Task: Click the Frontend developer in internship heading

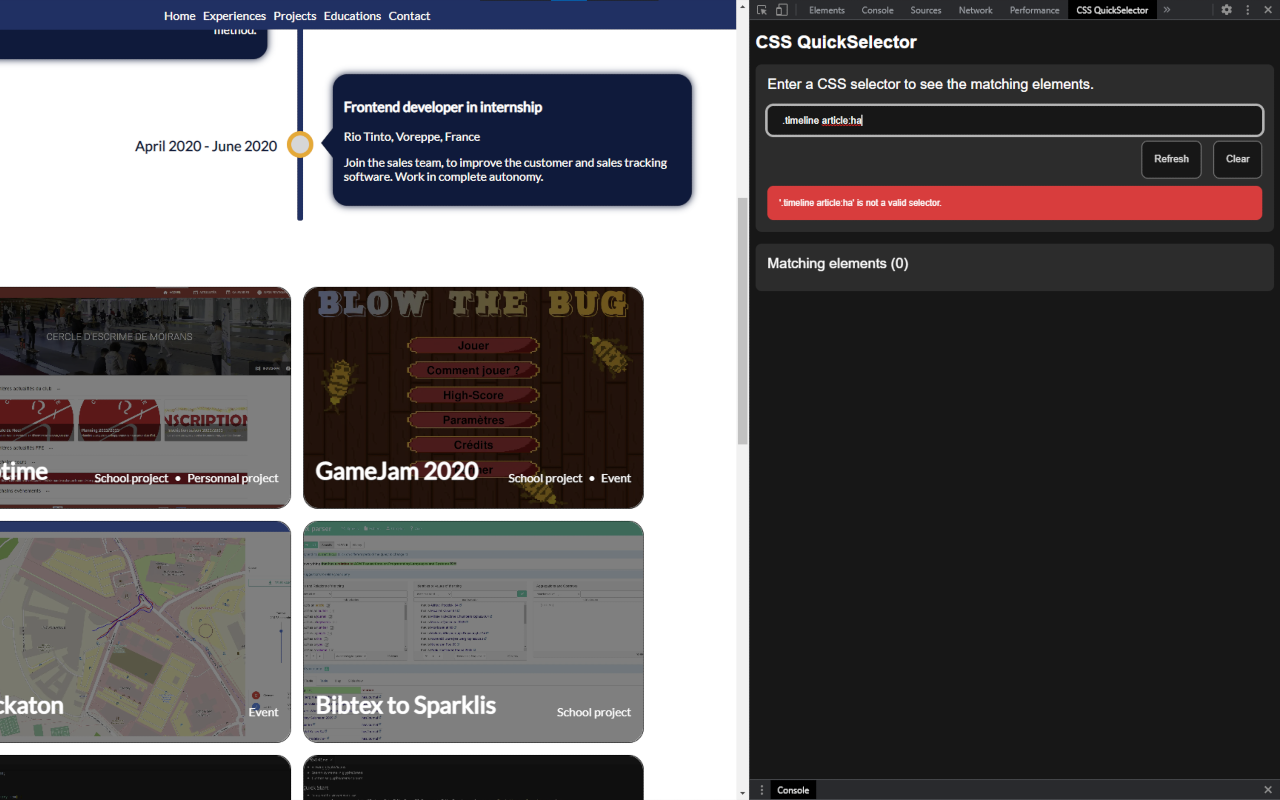Action: (443, 107)
